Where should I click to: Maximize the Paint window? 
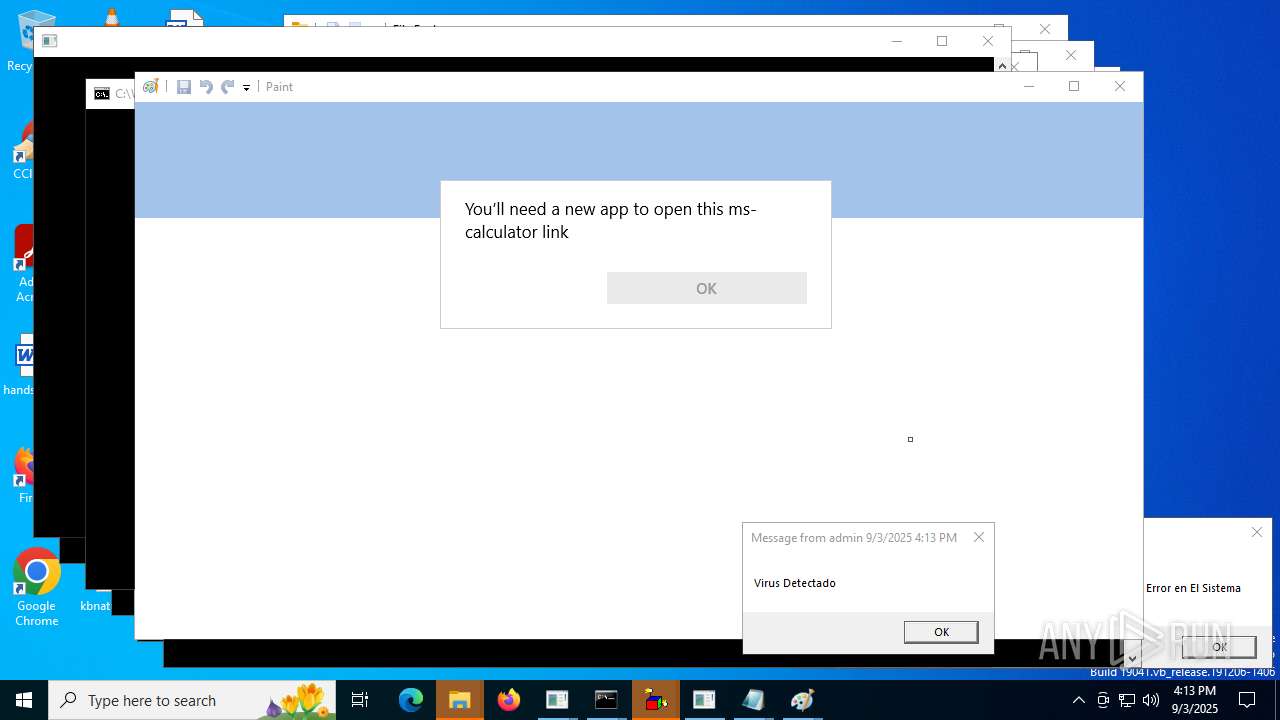click(x=1074, y=86)
